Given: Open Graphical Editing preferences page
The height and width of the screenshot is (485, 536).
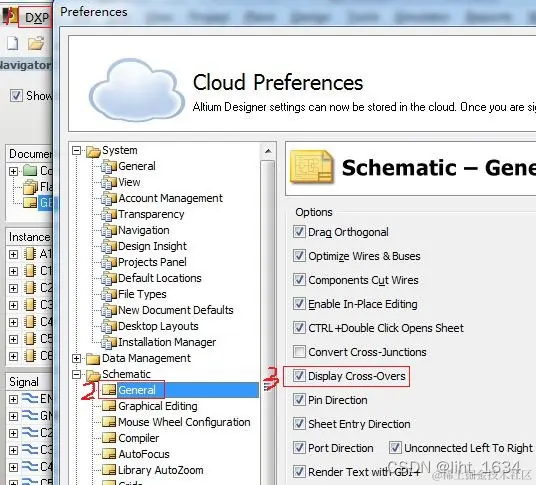Looking at the screenshot, I should 158,406.
